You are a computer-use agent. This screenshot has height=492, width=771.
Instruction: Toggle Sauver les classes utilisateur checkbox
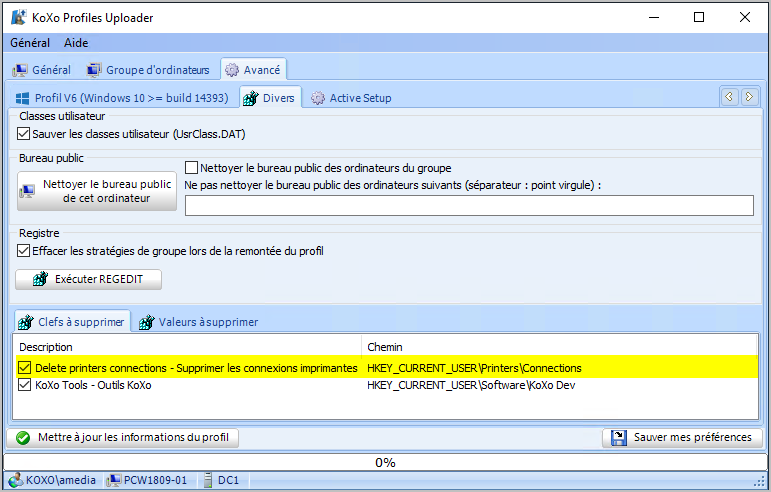[24, 134]
